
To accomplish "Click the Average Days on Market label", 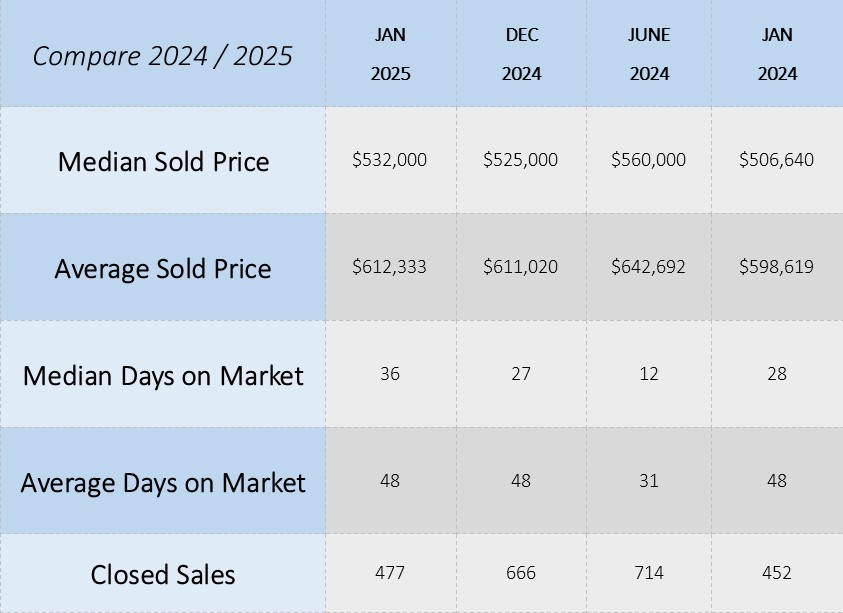I will tap(163, 483).
